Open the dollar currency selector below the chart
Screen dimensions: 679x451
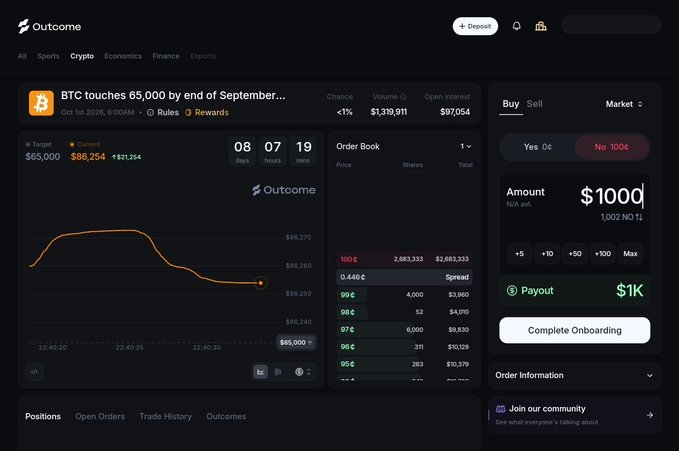tap(303, 372)
